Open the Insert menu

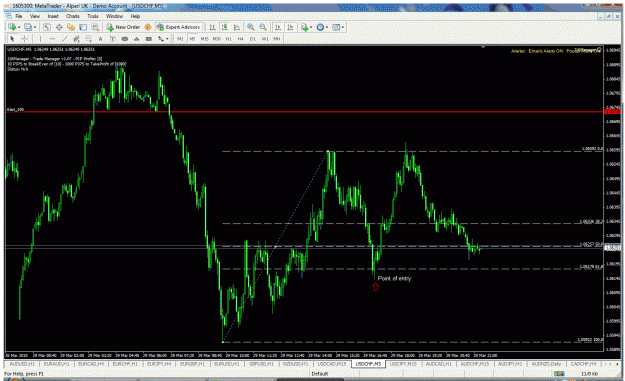coord(53,16)
